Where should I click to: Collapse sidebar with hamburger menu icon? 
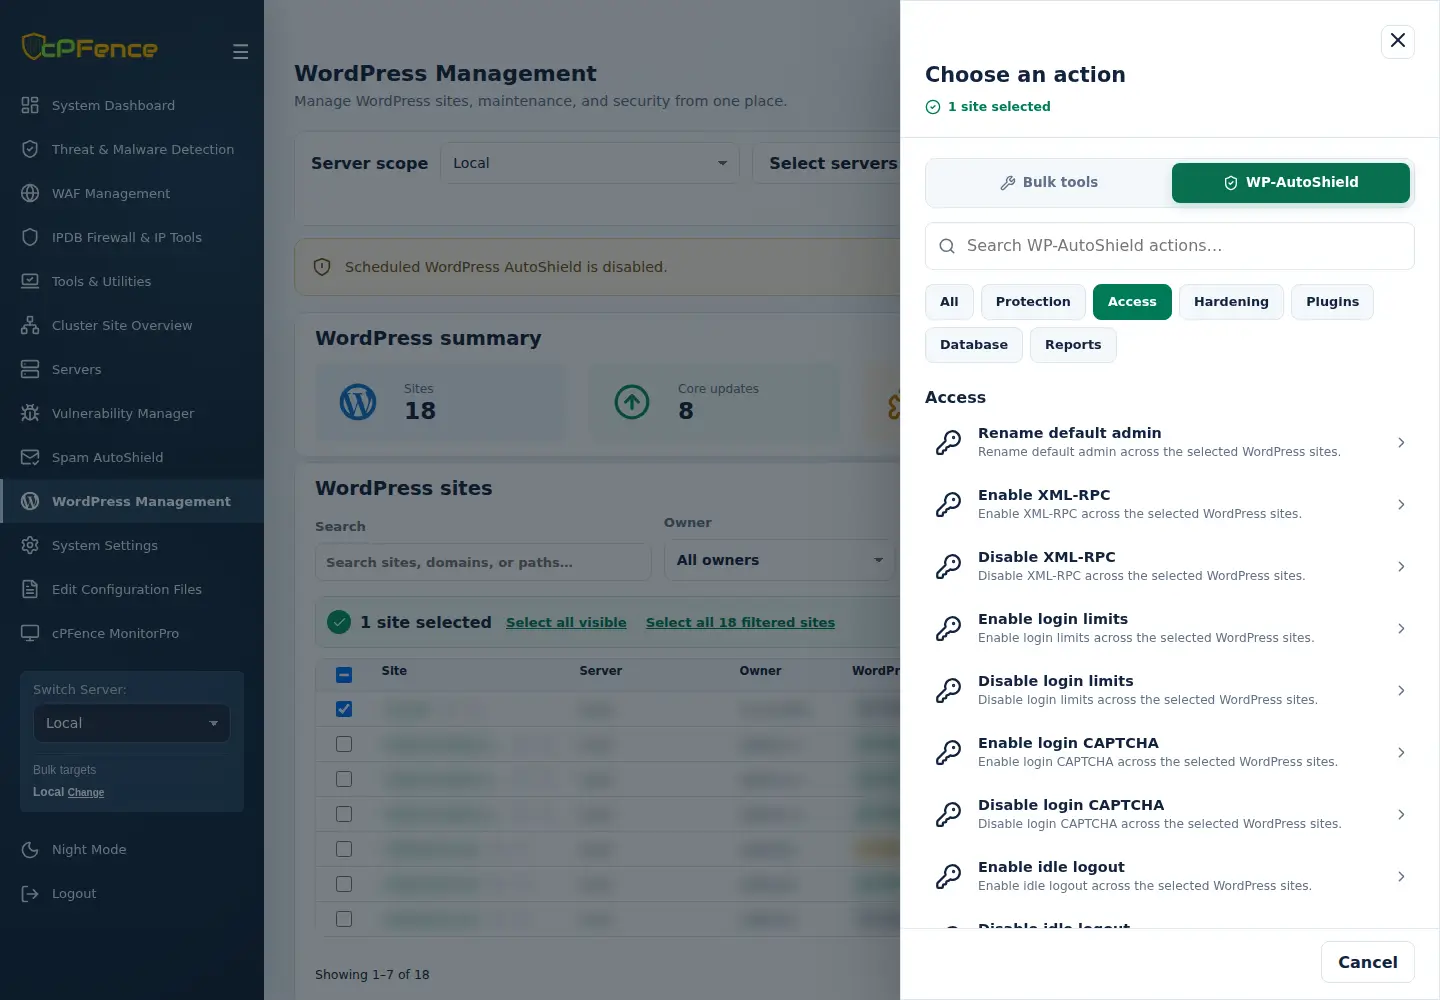tap(240, 51)
